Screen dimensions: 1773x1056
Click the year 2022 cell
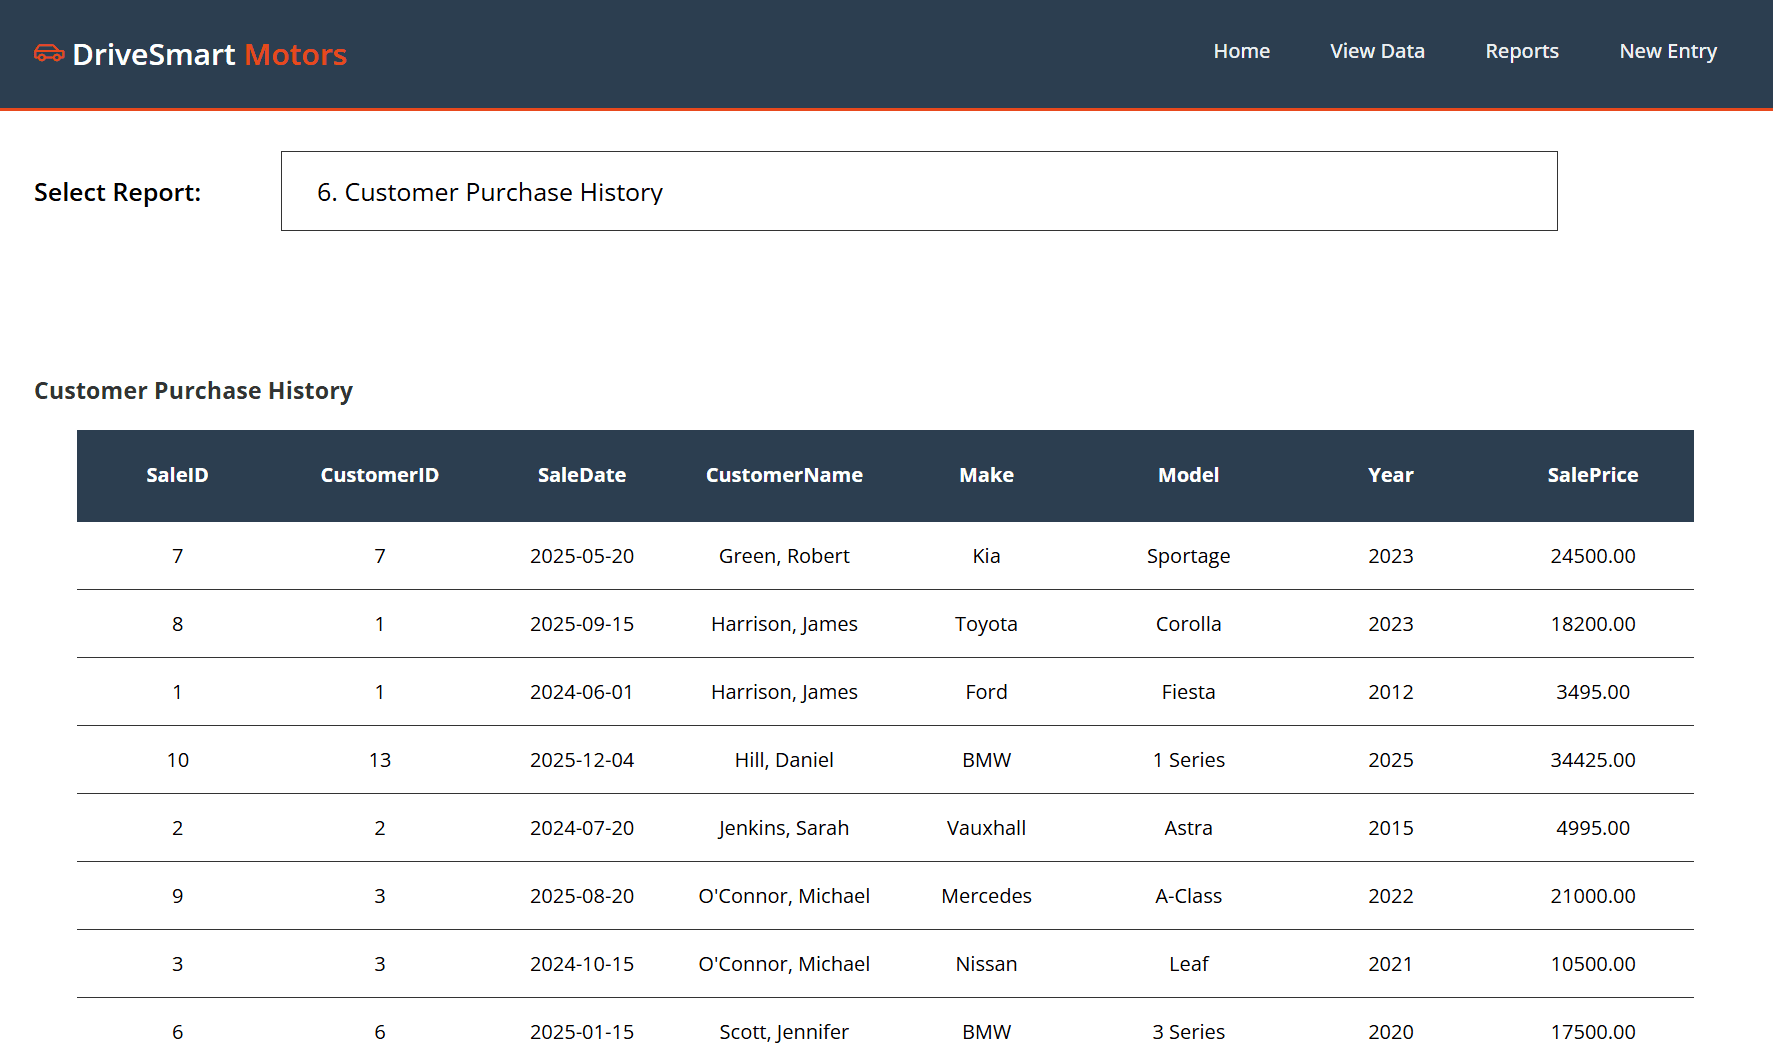1391,896
